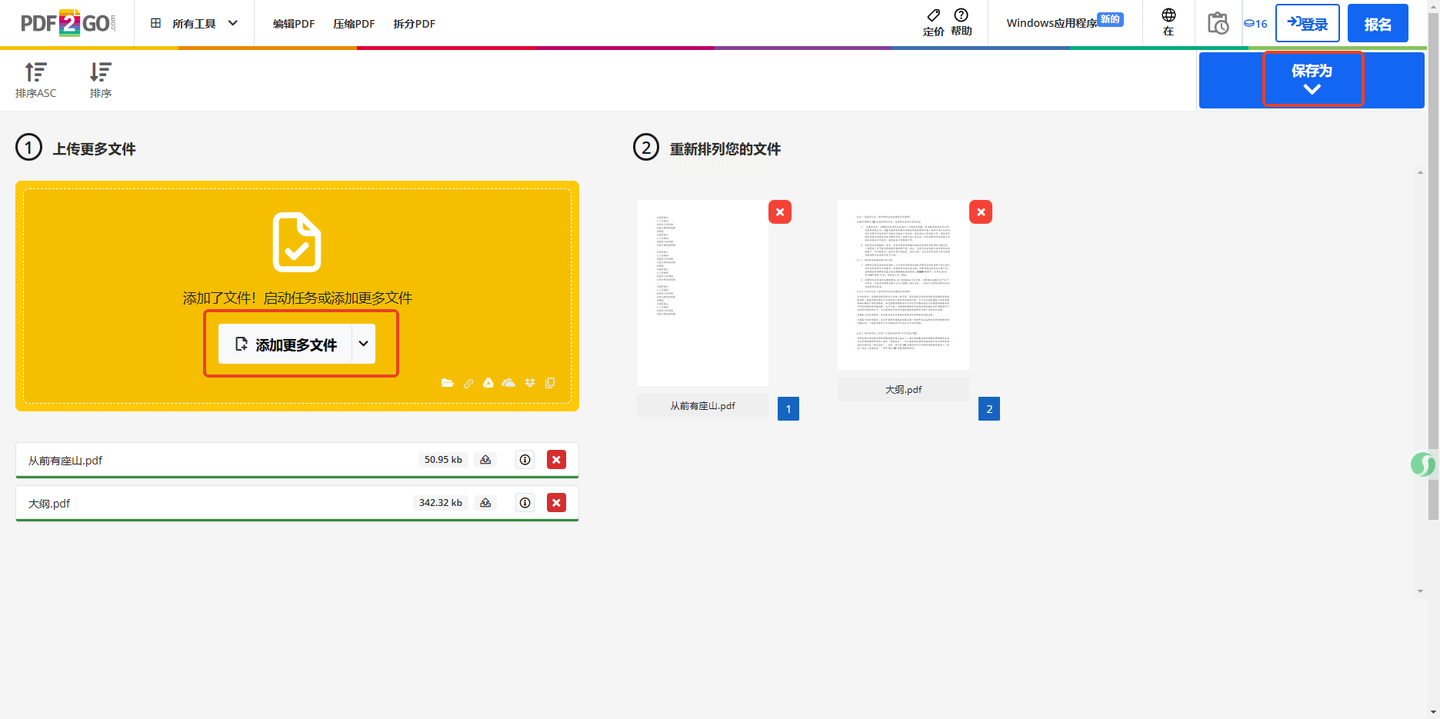Image resolution: width=1440 pixels, height=719 pixels.
Task: Select the 大纲.pdf page thumbnail
Action: click(x=903, y=285)
